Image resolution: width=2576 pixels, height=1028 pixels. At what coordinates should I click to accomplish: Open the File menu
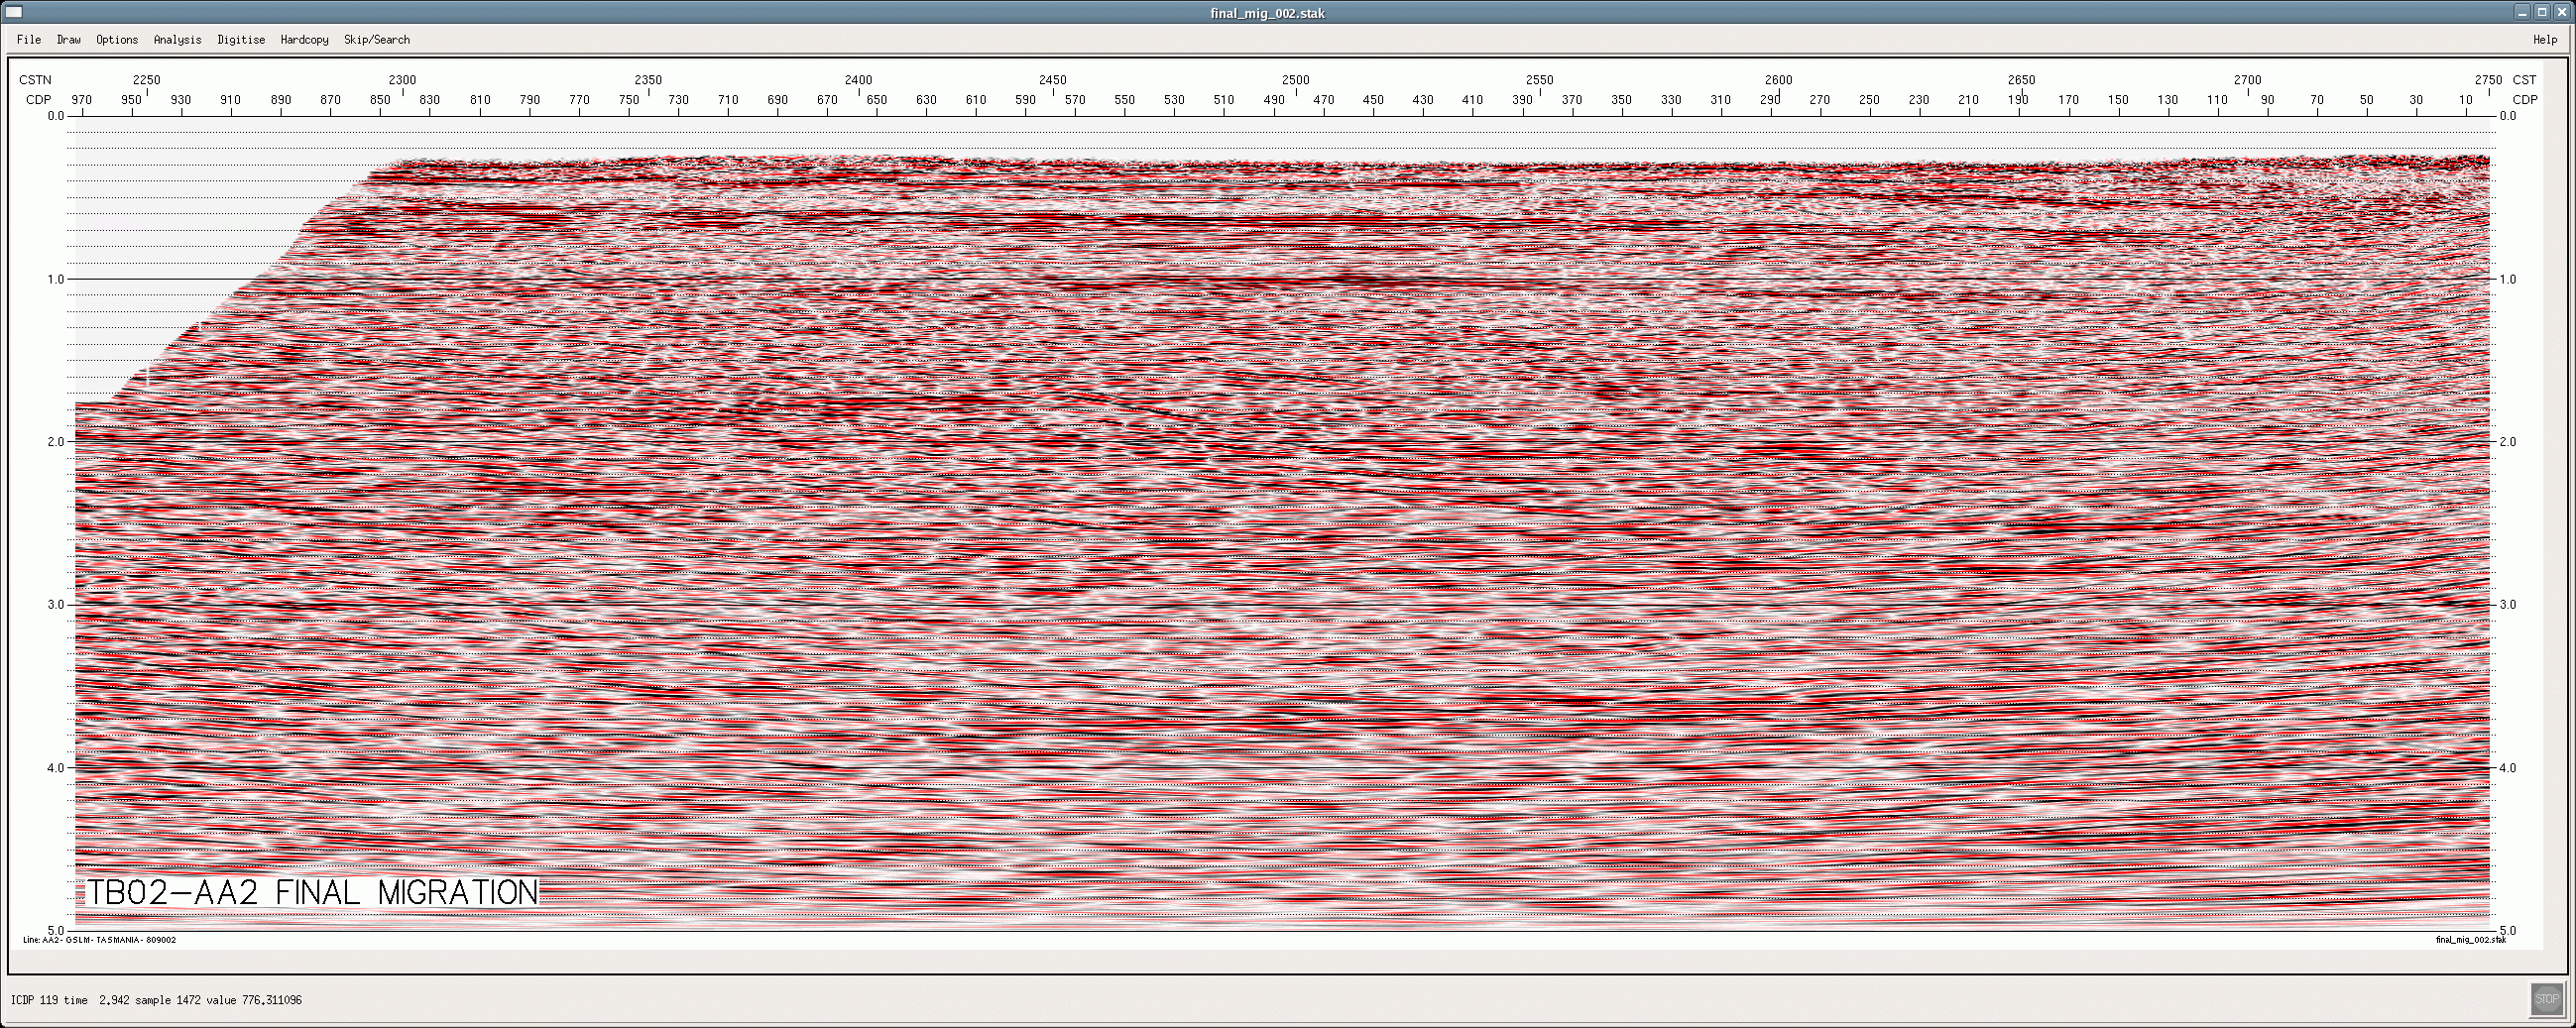pyautogui.click(x=29, y=40)
